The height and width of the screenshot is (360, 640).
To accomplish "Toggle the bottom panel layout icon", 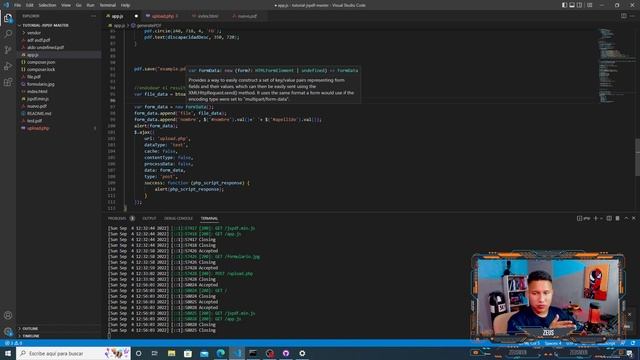I will pos(572,5).
